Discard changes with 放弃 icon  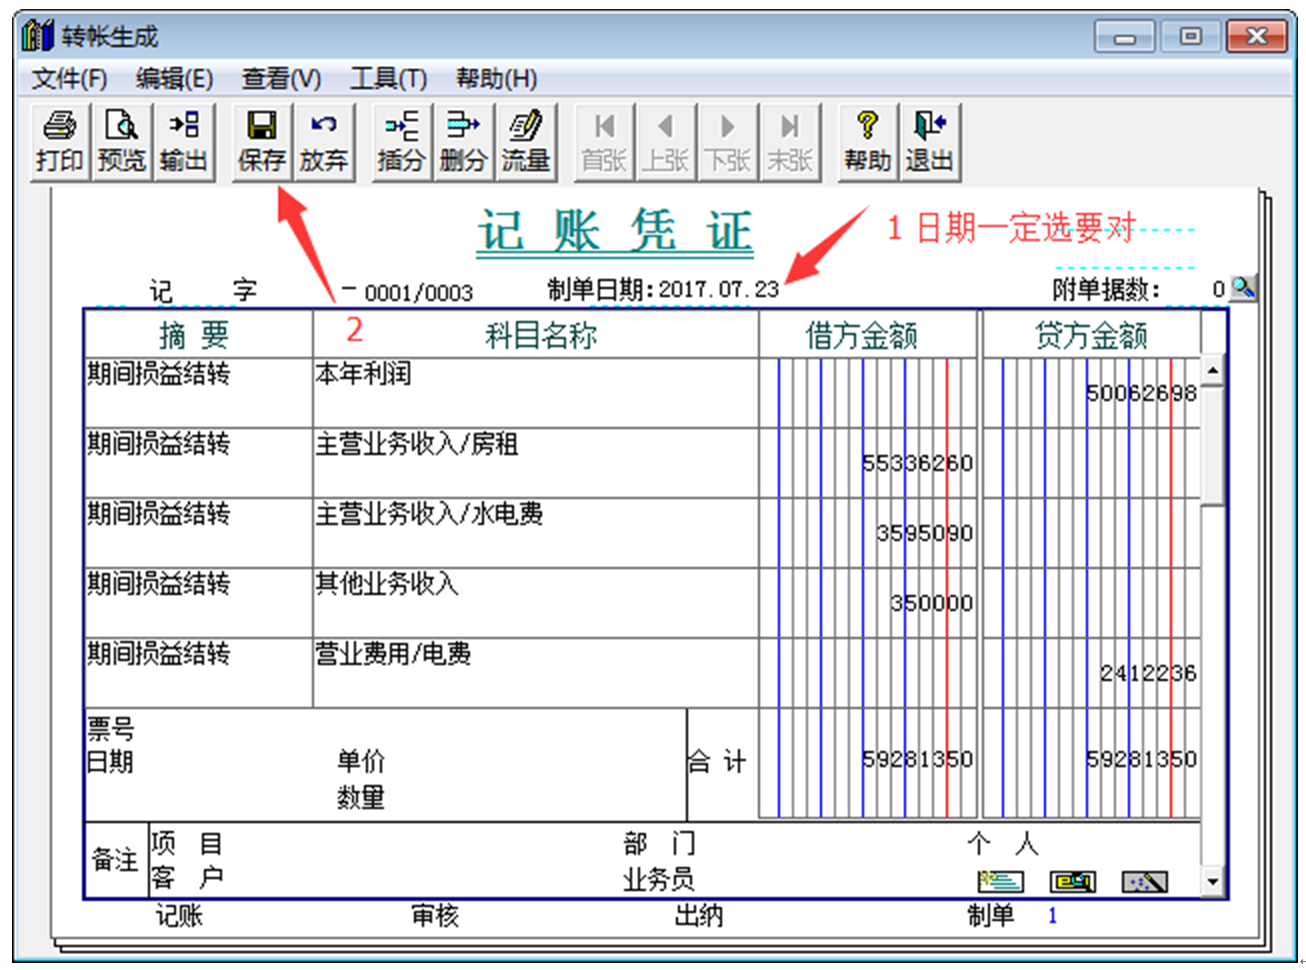tap(323, 141)
